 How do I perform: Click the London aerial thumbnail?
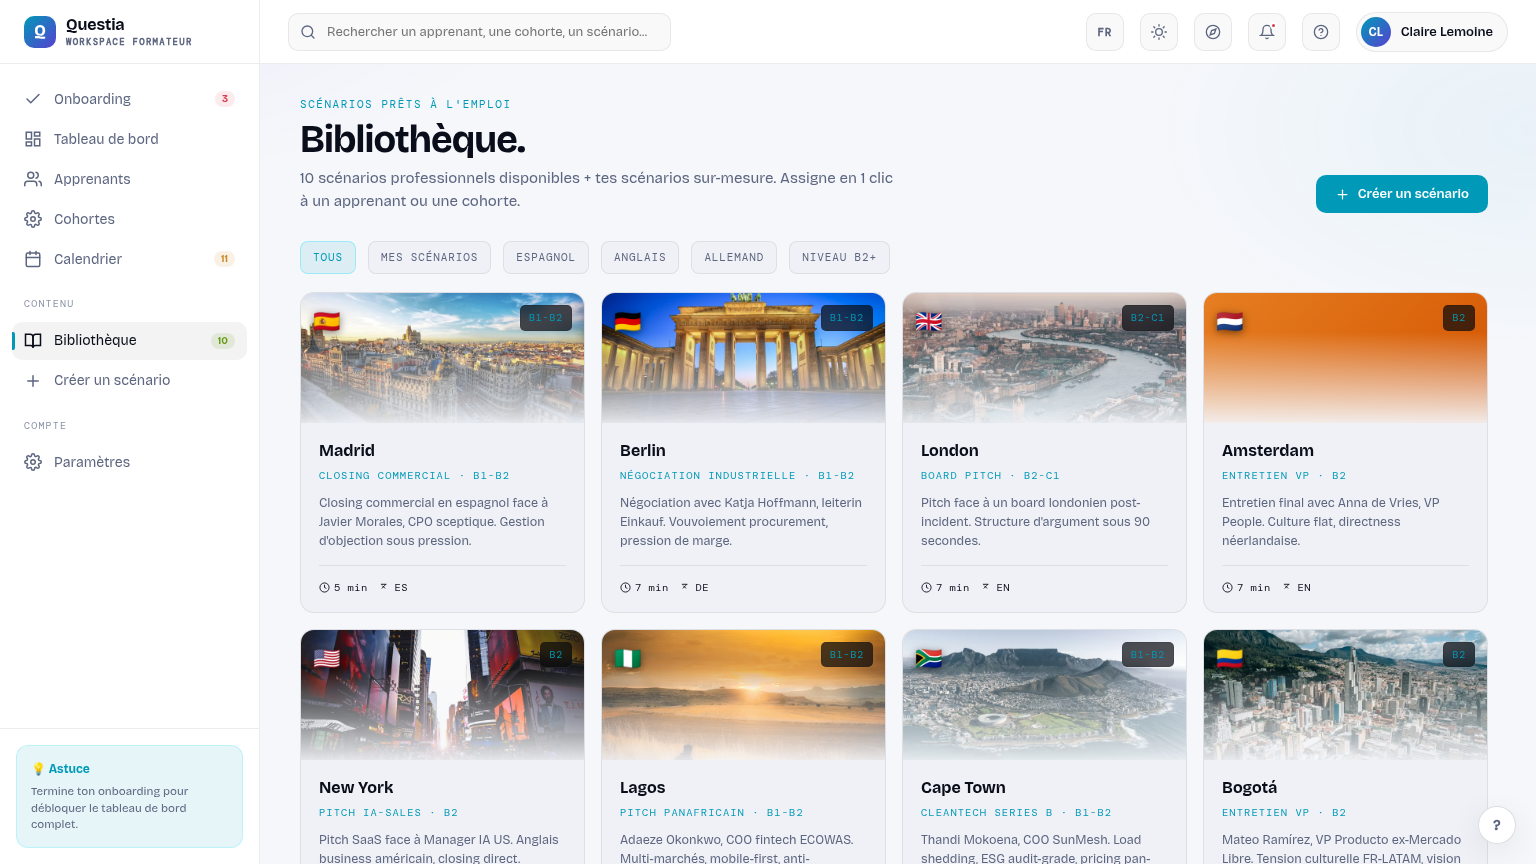tap(1044, 358)
